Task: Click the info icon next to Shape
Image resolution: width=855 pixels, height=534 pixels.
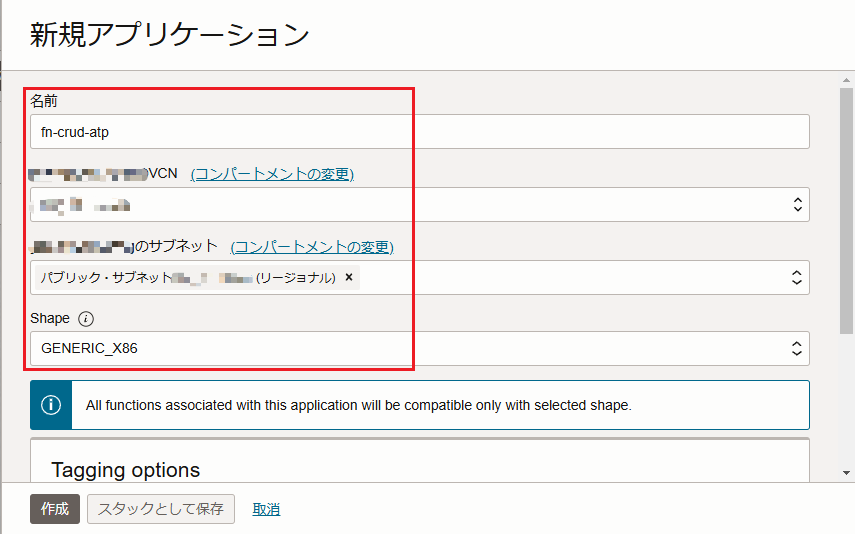Action: click(x=86, y=319)
